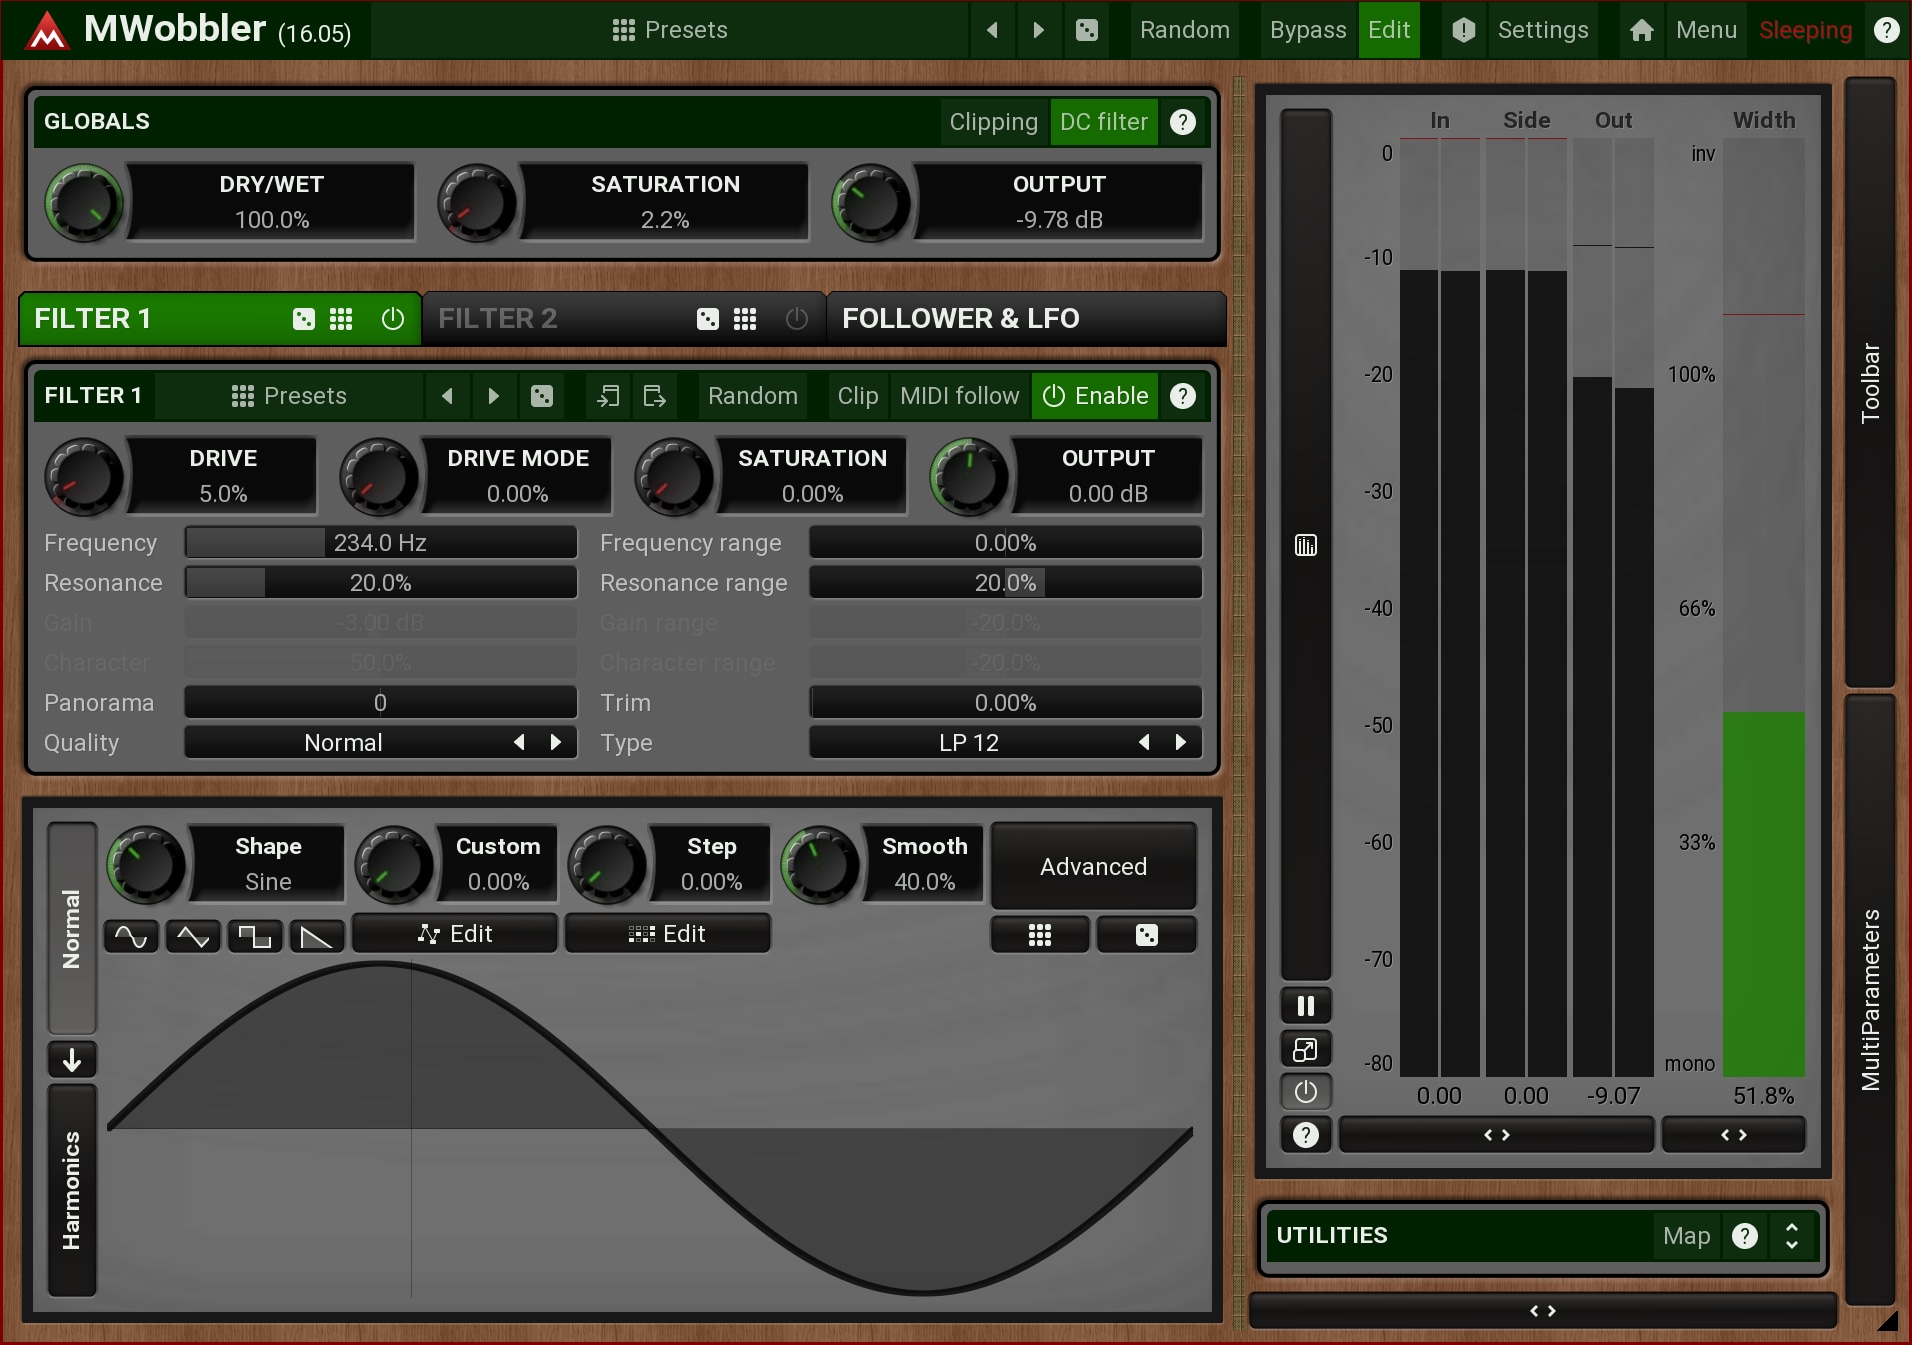Click the meter settings icon on vertical bar
The height and width of the screenshot is (1345, 1912).
[1306, 545]
